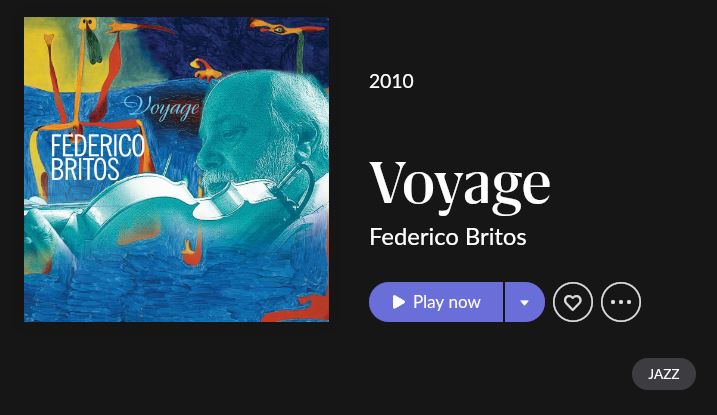
Task: Open the three-dots more options menu
Action: [x=621, y=302]
